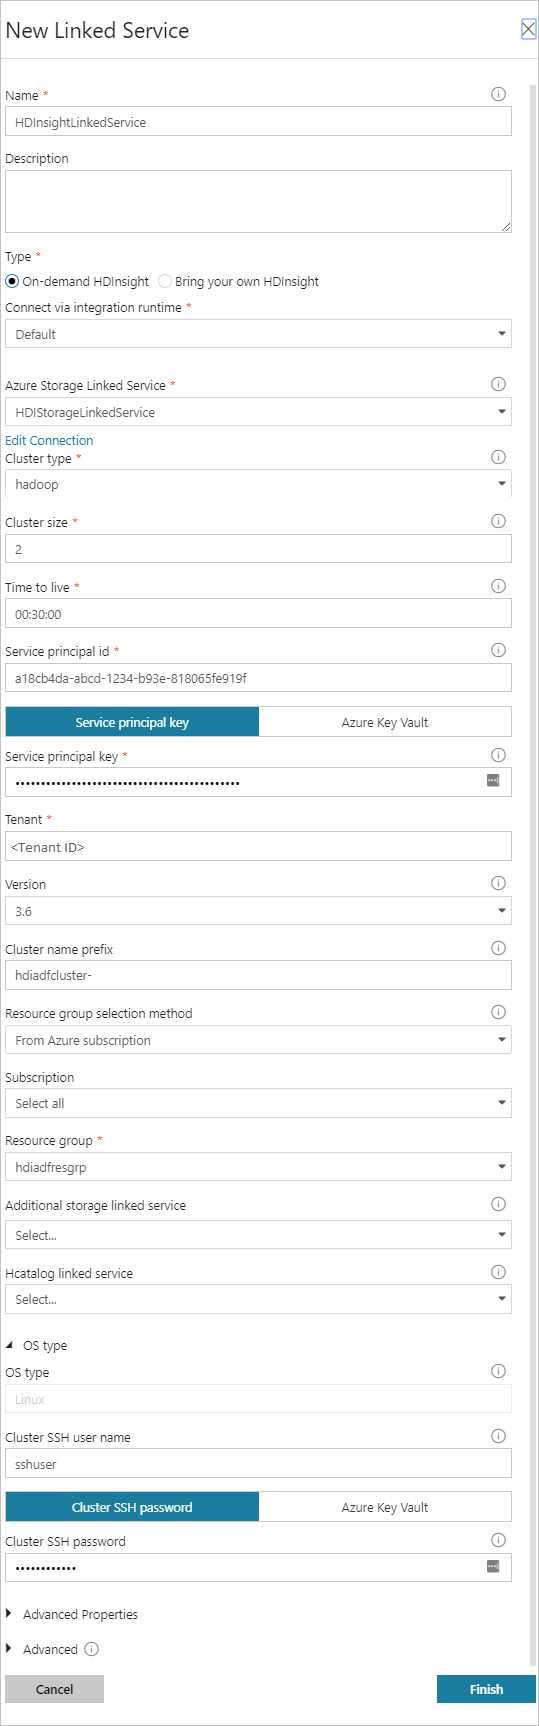The height and width of the screenshot is (1726, 539).
Task: Open the Version dropdown showing 3.6
Action: 258,911
